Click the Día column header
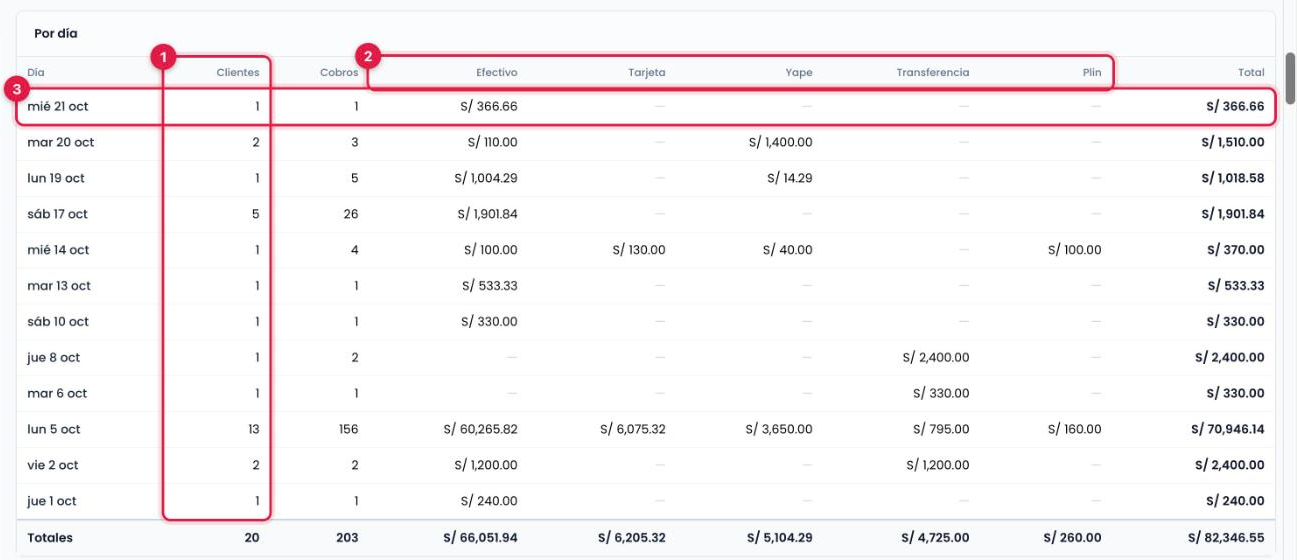 (36, 72)
